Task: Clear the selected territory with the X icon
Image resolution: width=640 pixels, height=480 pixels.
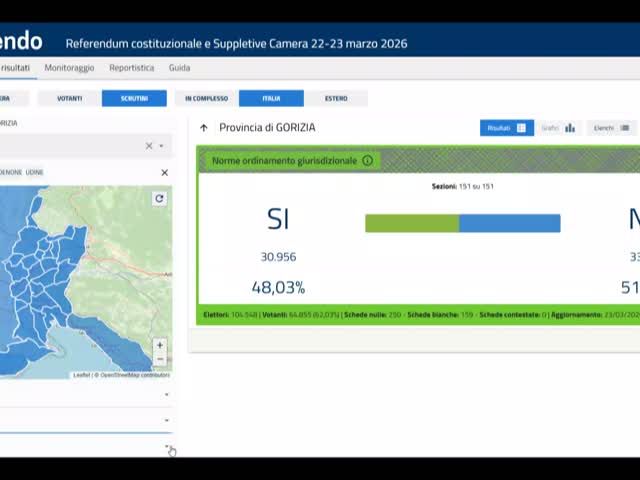Action: 149,146
